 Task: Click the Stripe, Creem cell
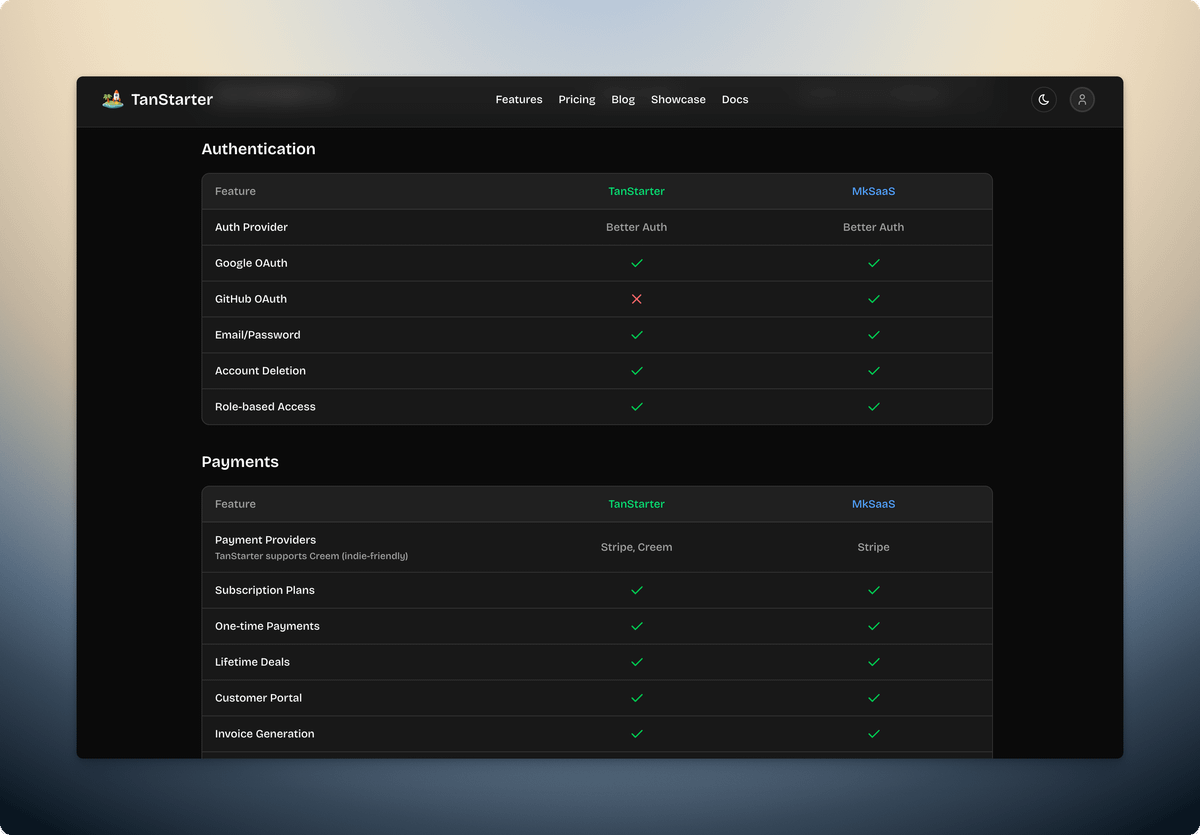(x=637, y=547)
